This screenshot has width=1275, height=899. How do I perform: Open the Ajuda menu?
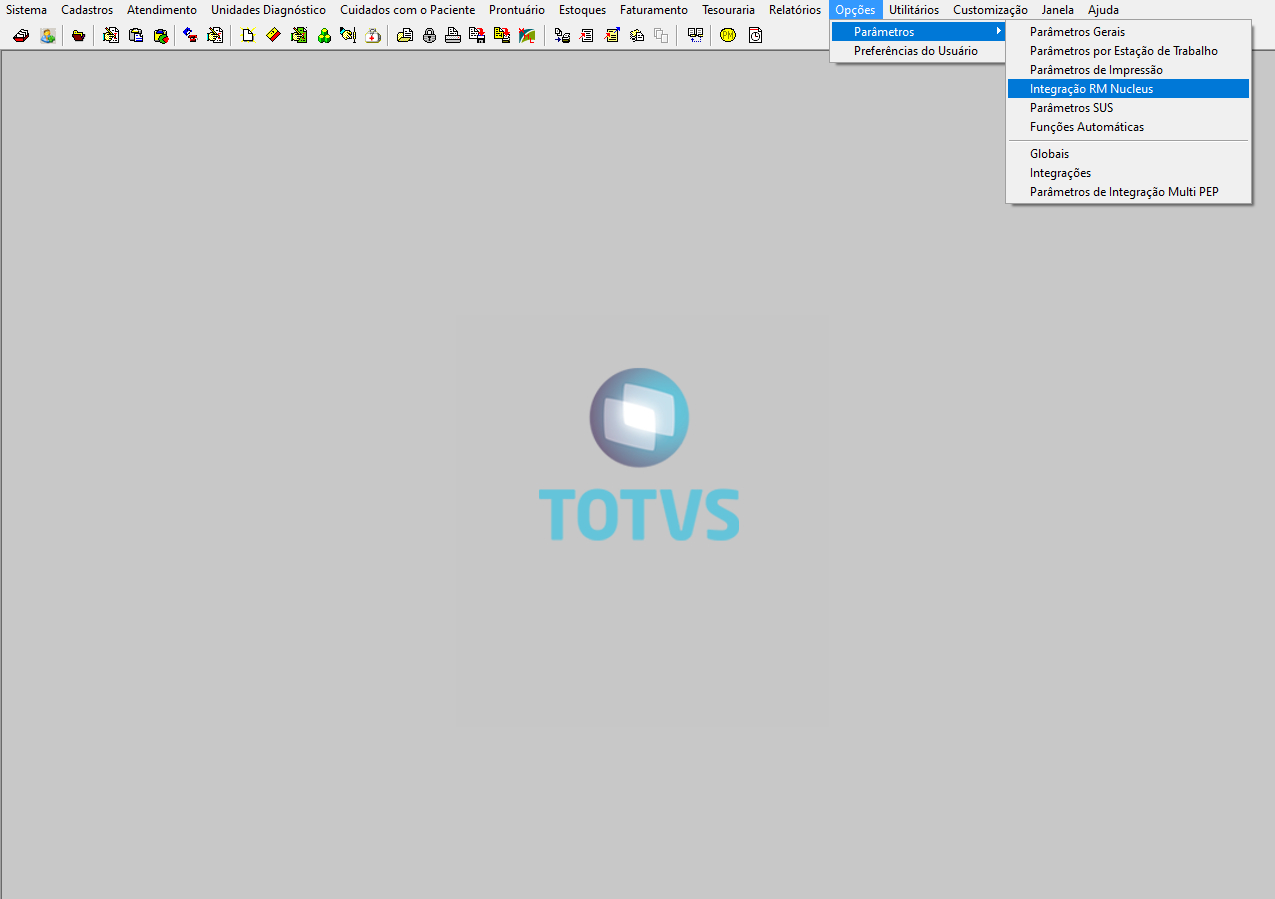click(x=1103, y=10)
